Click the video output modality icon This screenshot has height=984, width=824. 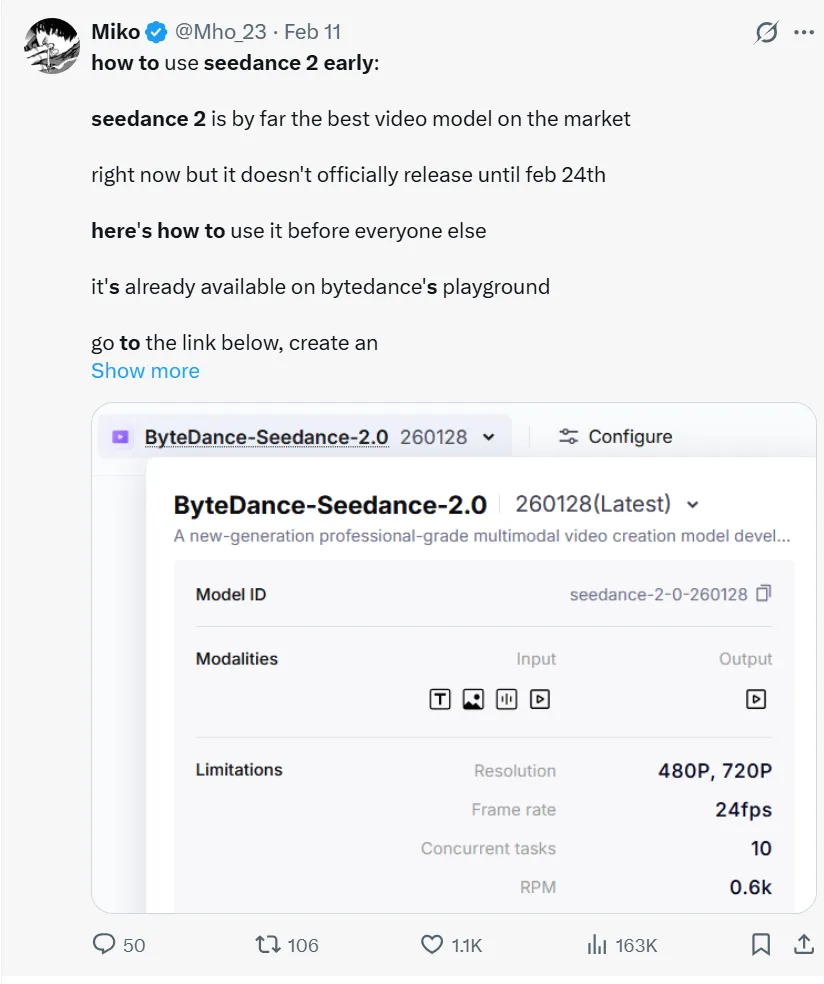coord(757,700)
